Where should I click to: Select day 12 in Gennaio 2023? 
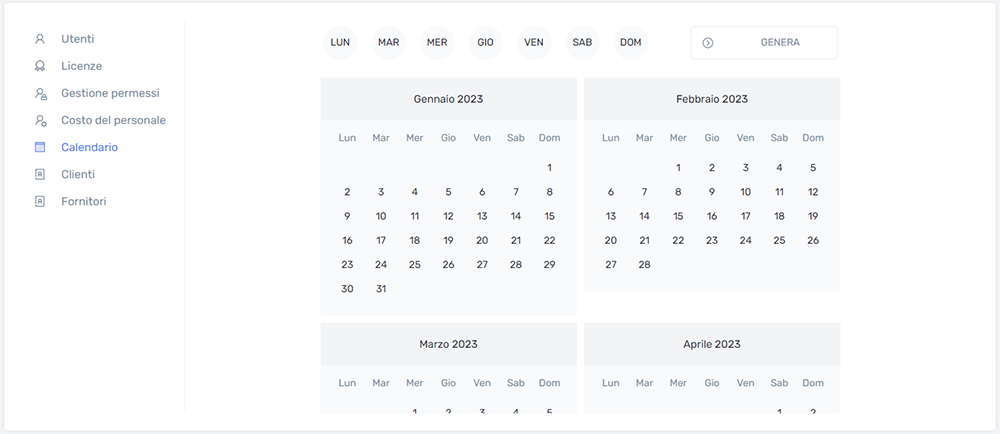coord(448,216)
